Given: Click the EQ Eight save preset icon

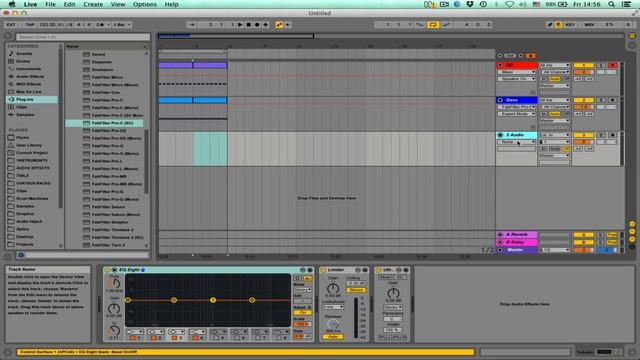Looking at the screenshot, I should click(x=310, y=270).
